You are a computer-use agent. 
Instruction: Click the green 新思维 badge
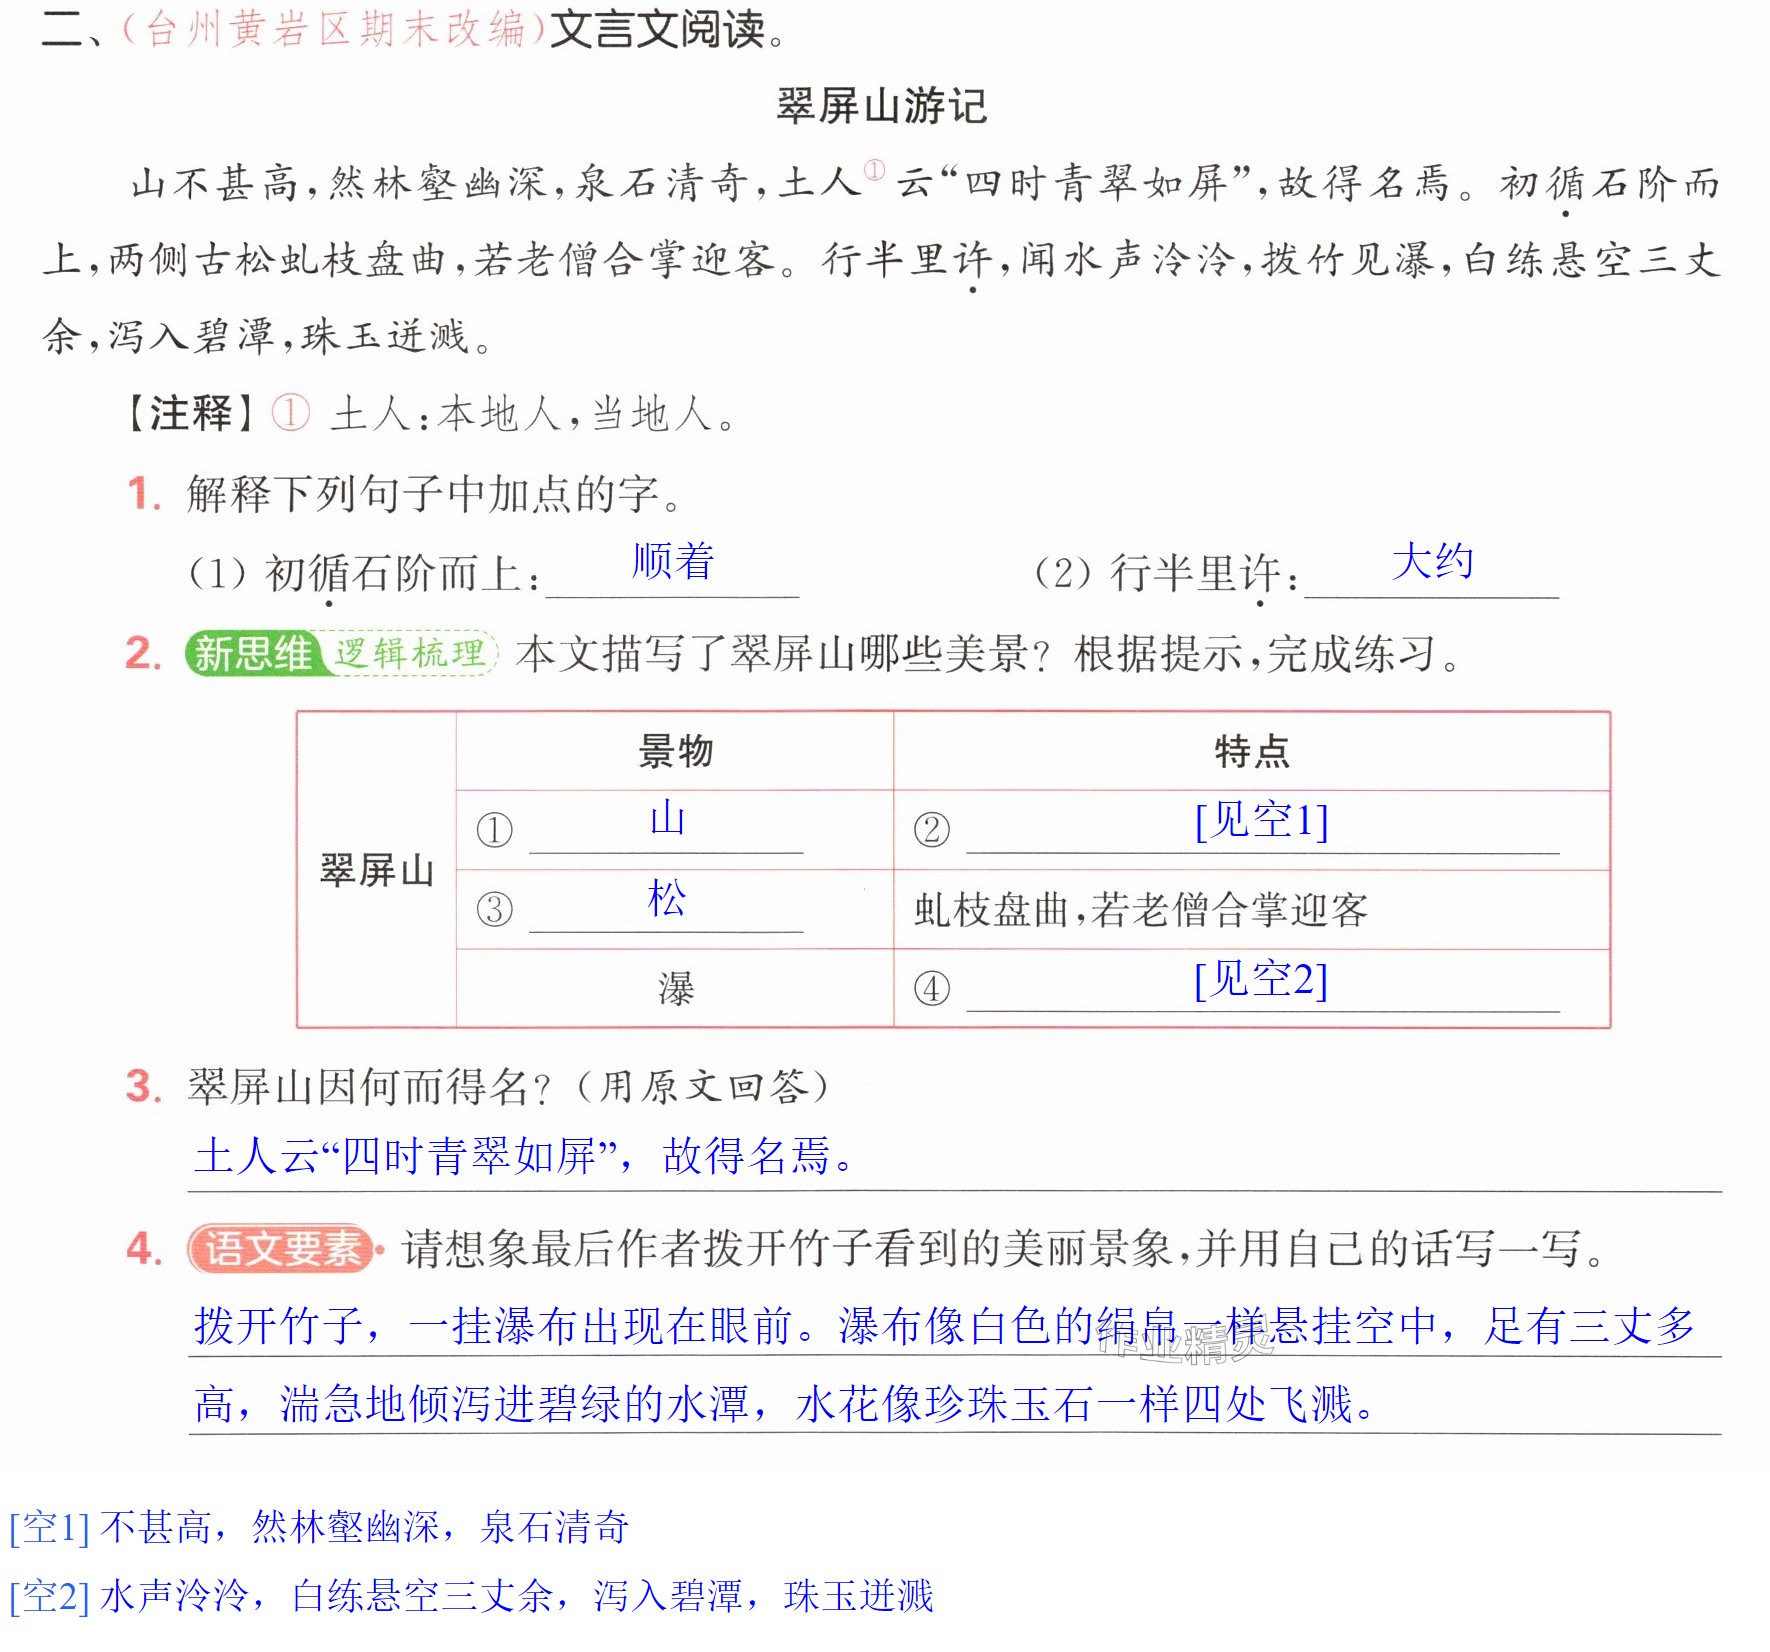point(254,654)
